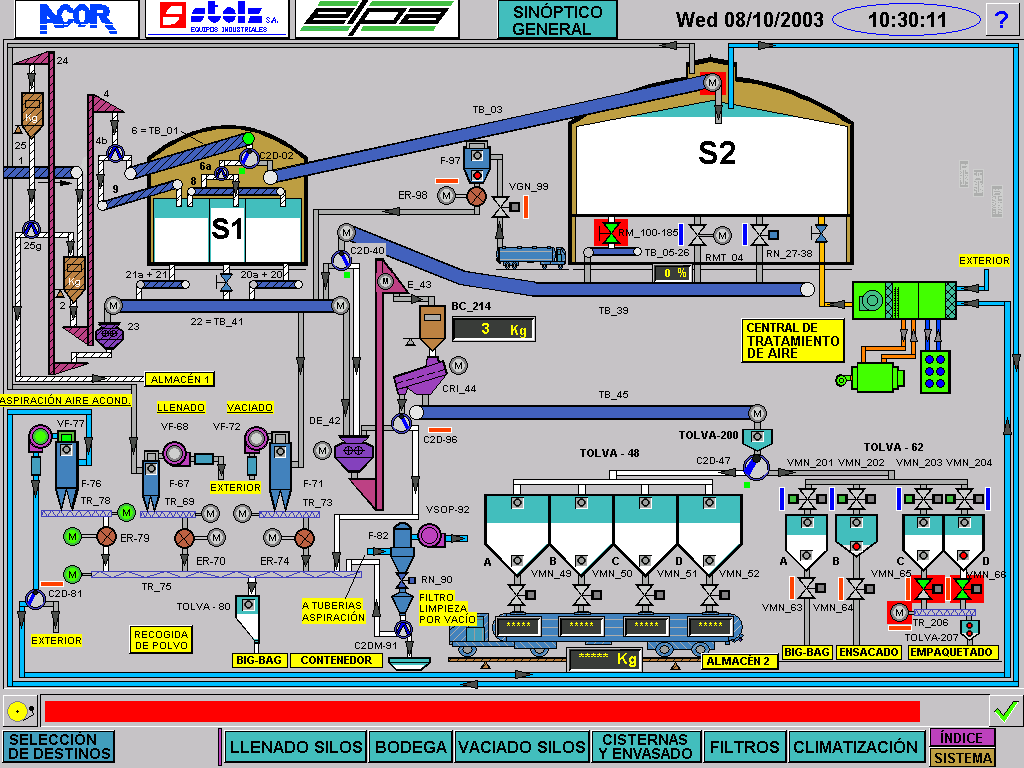Click the red alarm message bar
1024x768 pixels.
pos(482,711)
